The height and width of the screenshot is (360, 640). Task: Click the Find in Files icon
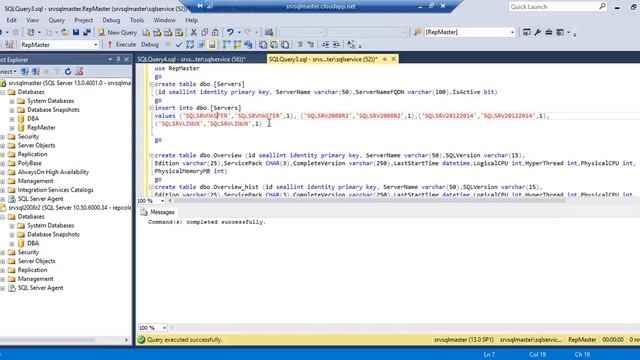tap(417, 32)
